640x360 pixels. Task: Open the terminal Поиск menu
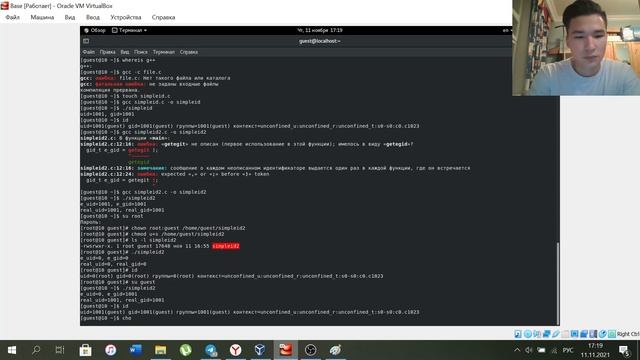[x=140, y=52]
